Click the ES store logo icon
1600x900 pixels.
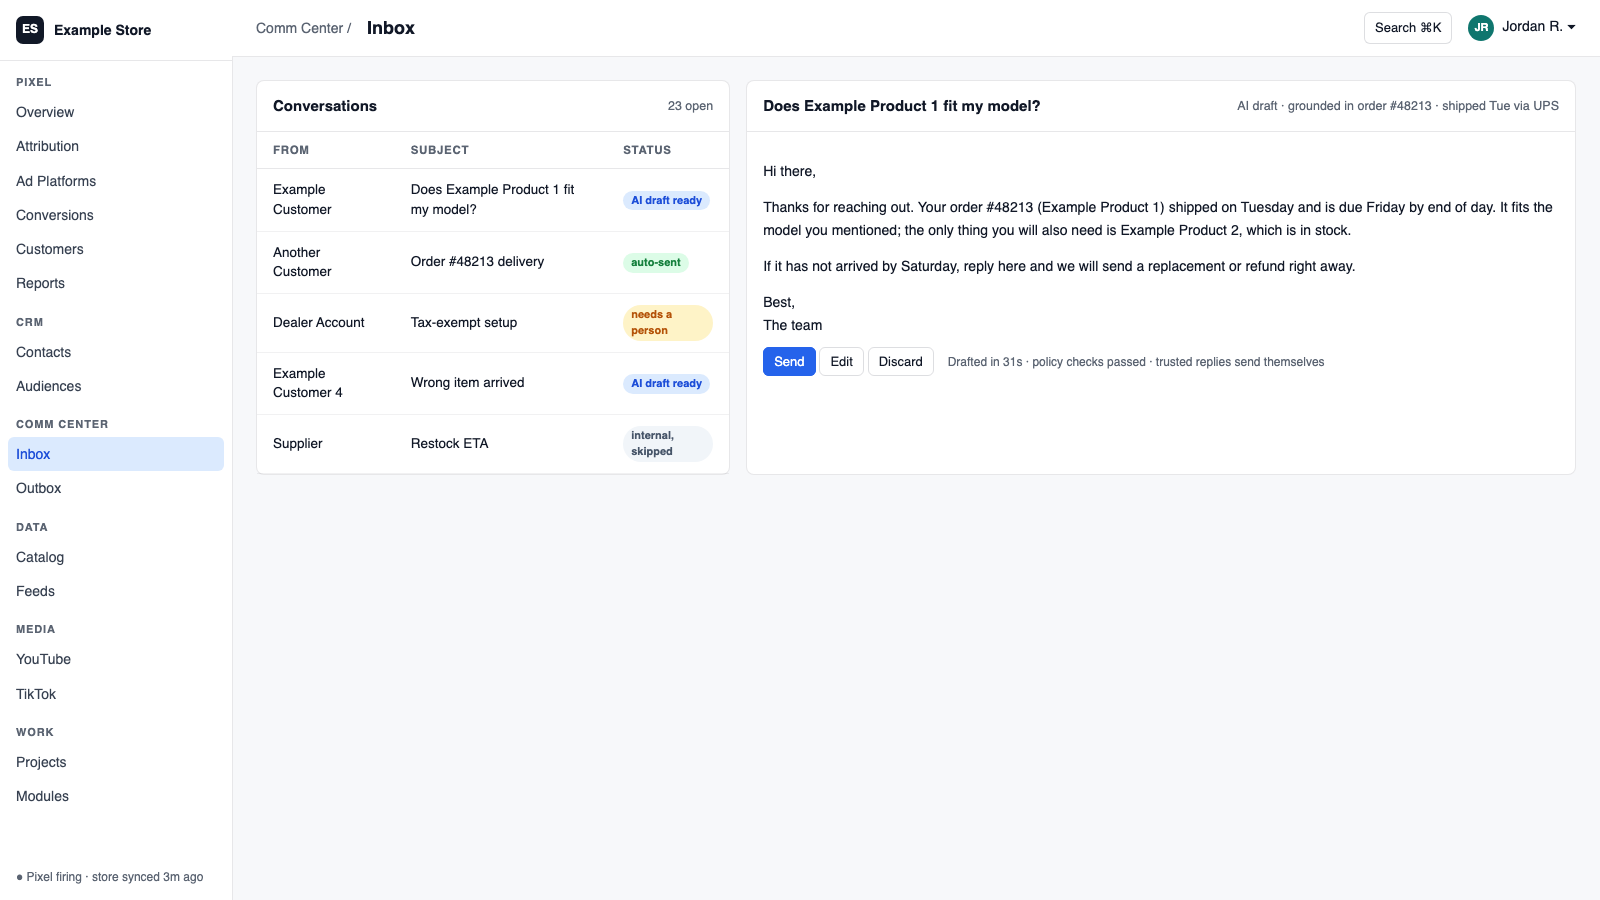[30, 29]
